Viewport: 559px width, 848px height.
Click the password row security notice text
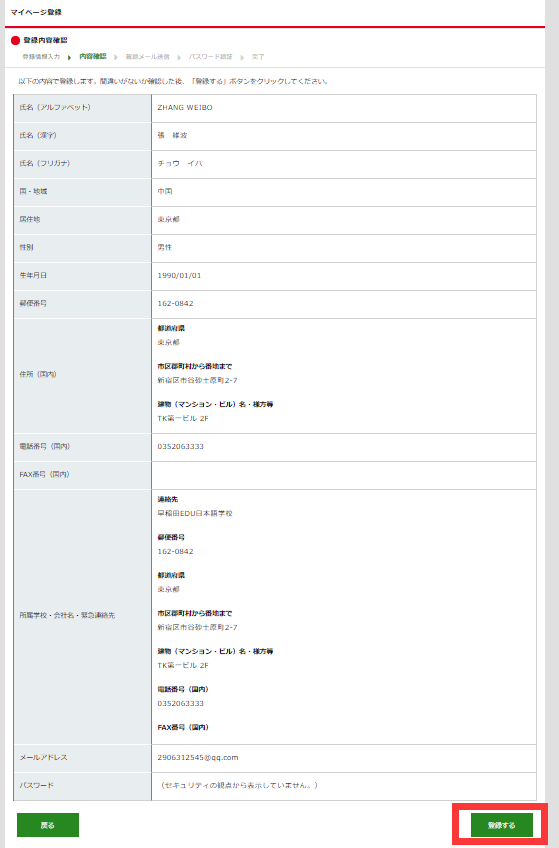[239, 785]
